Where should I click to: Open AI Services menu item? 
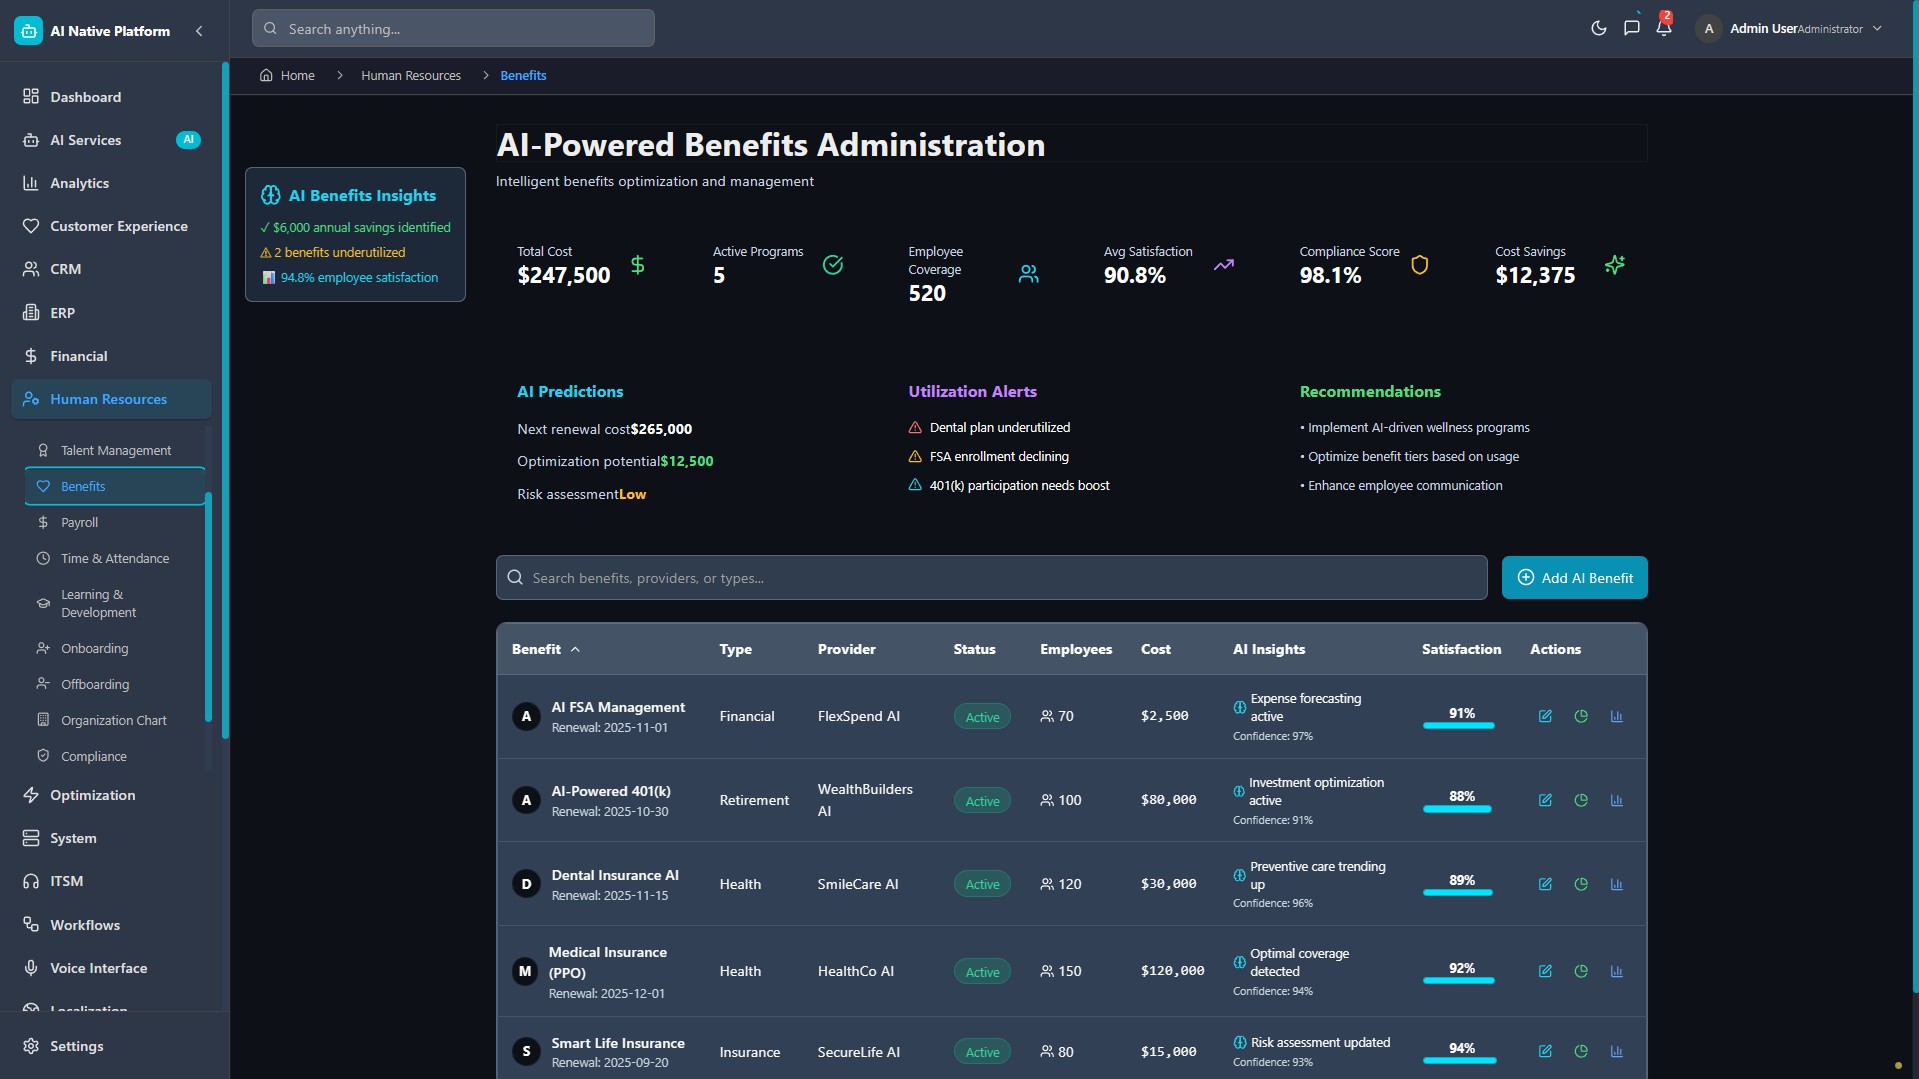tap(111, 140)
